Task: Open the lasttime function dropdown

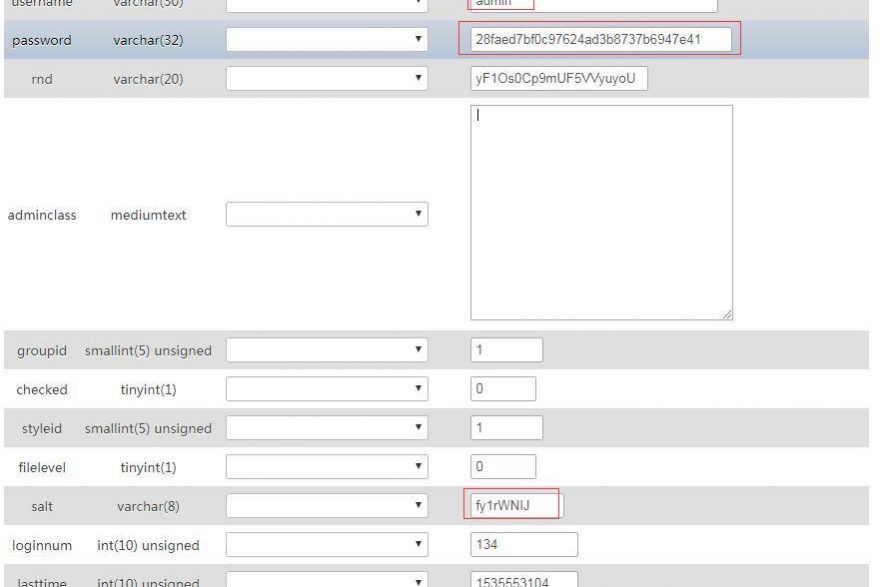Action: 327,582
